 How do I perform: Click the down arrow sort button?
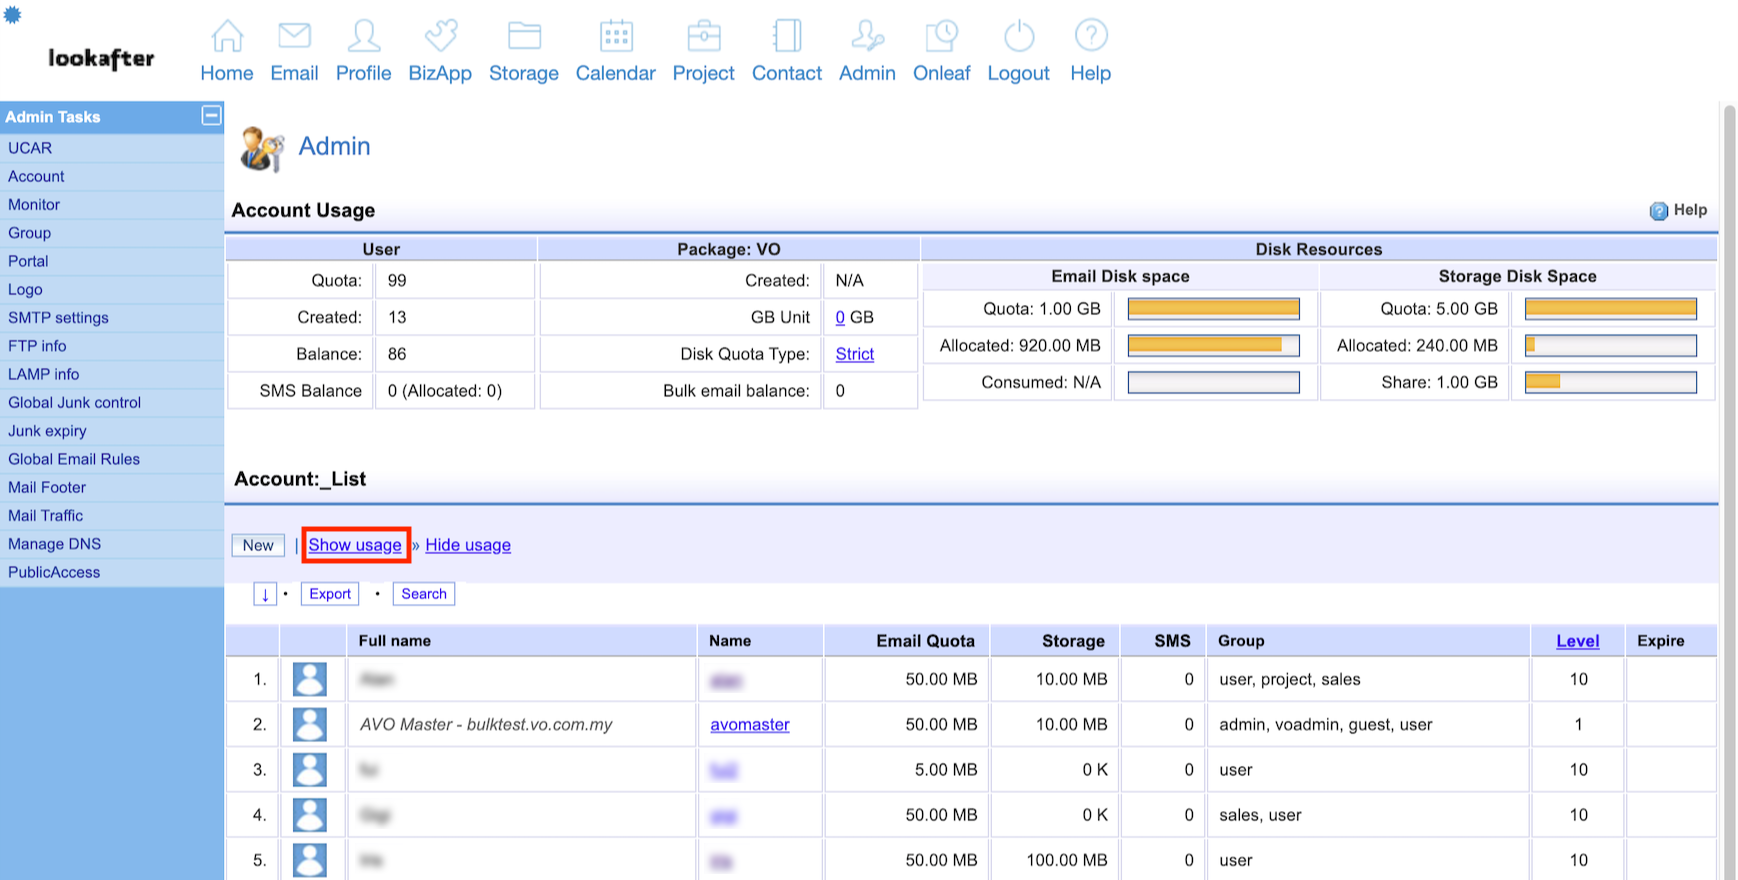[265, 594]
